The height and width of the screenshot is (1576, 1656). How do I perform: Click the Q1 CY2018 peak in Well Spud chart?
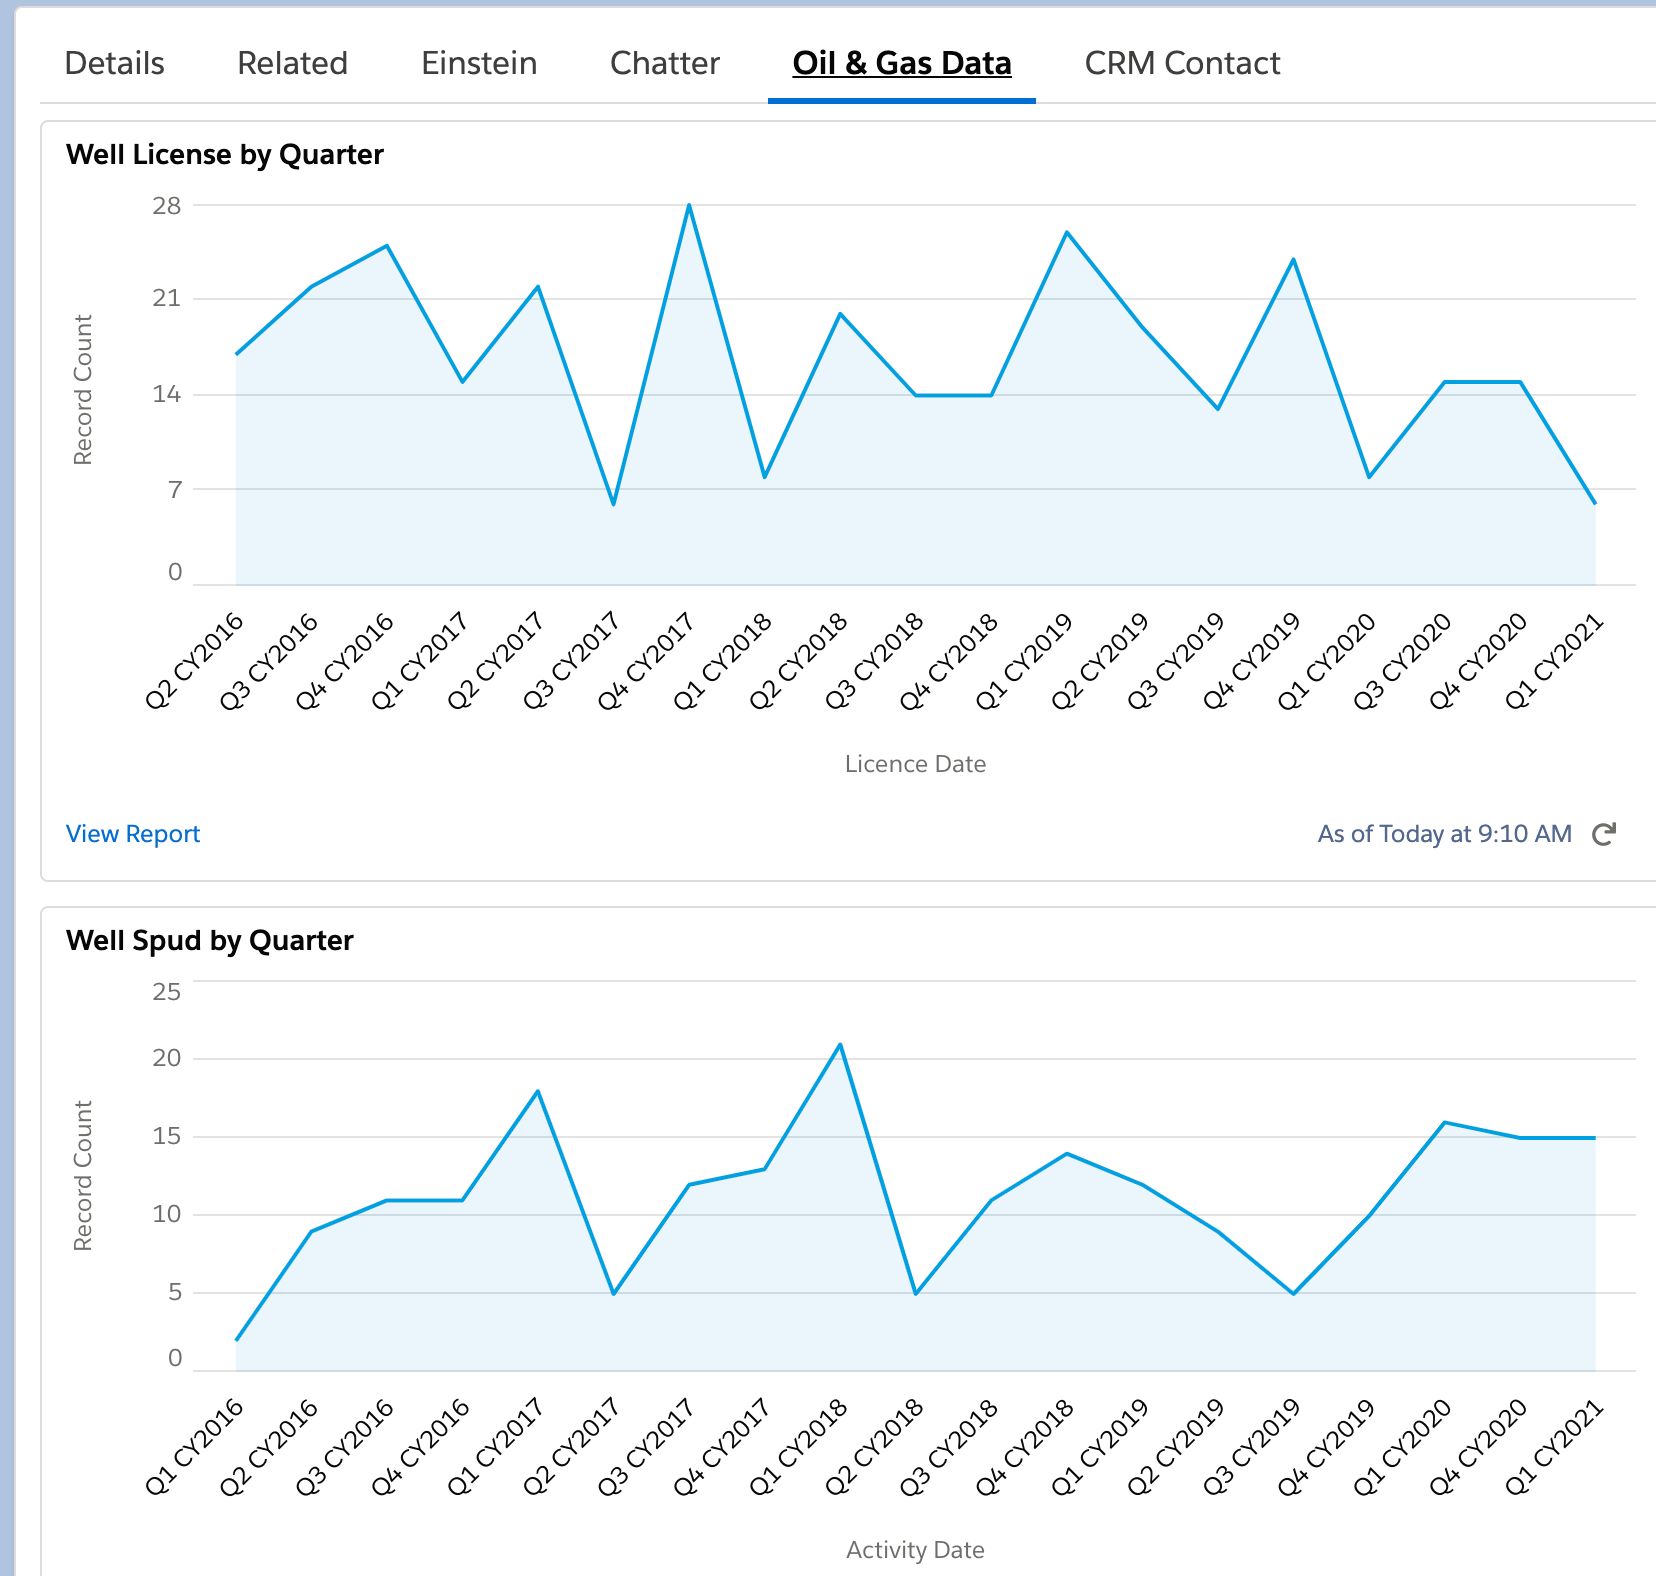[x=840, y=1045]
